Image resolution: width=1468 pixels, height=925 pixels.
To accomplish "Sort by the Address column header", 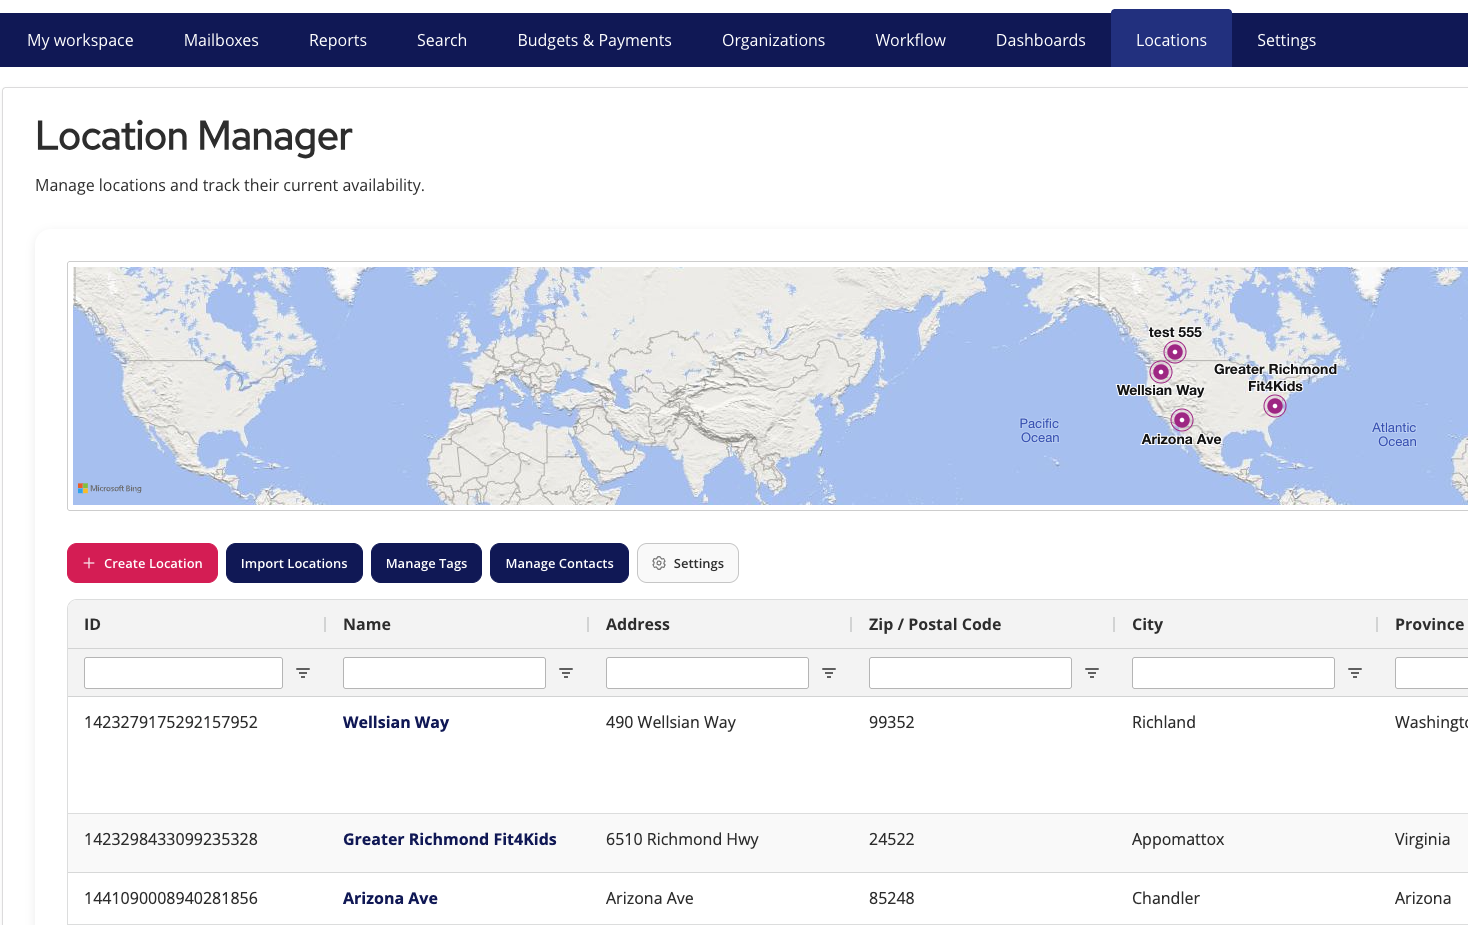I will pos(638,624).
